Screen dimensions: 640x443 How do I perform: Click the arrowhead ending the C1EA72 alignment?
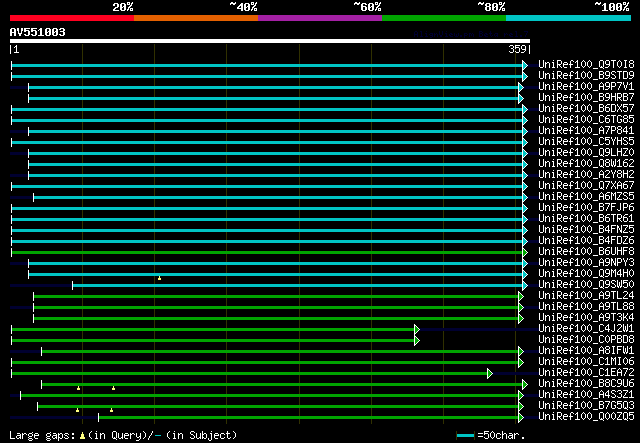(490, 374)
